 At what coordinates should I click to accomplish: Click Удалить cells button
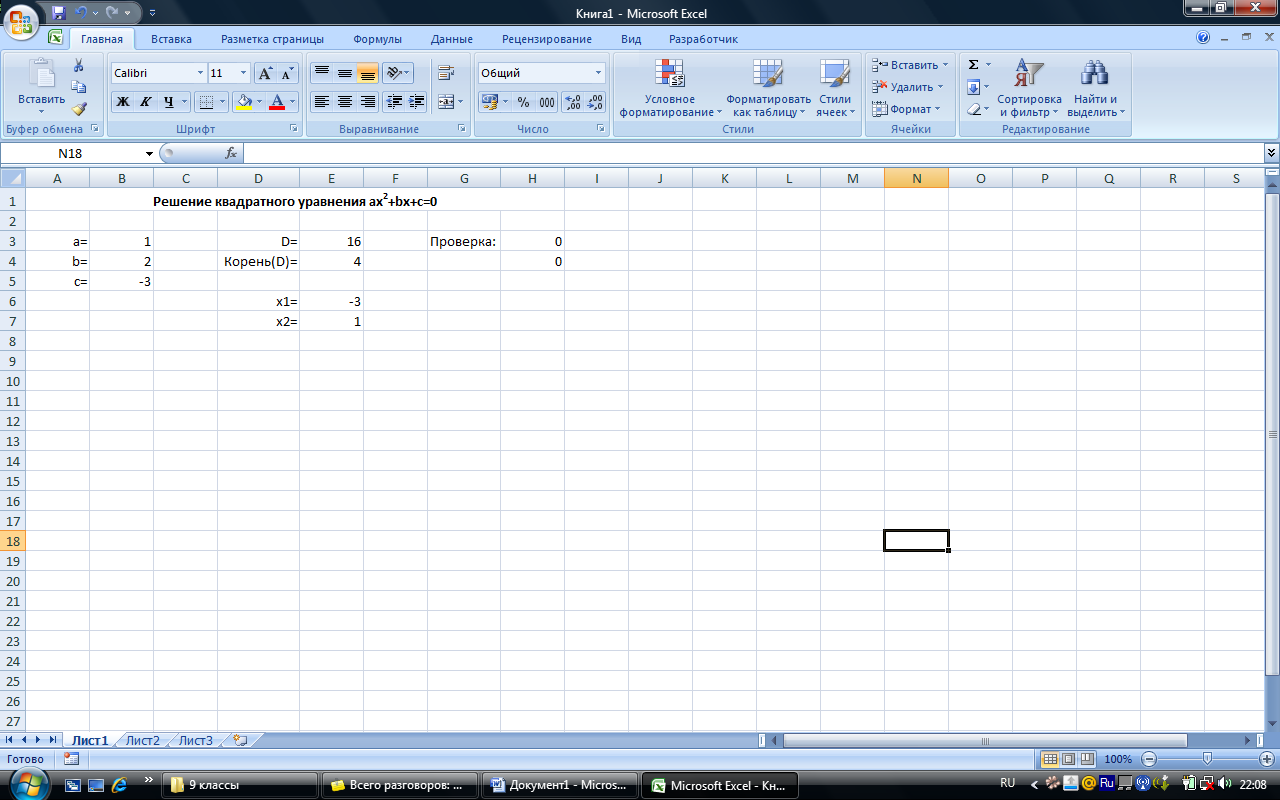click(907, 87)
